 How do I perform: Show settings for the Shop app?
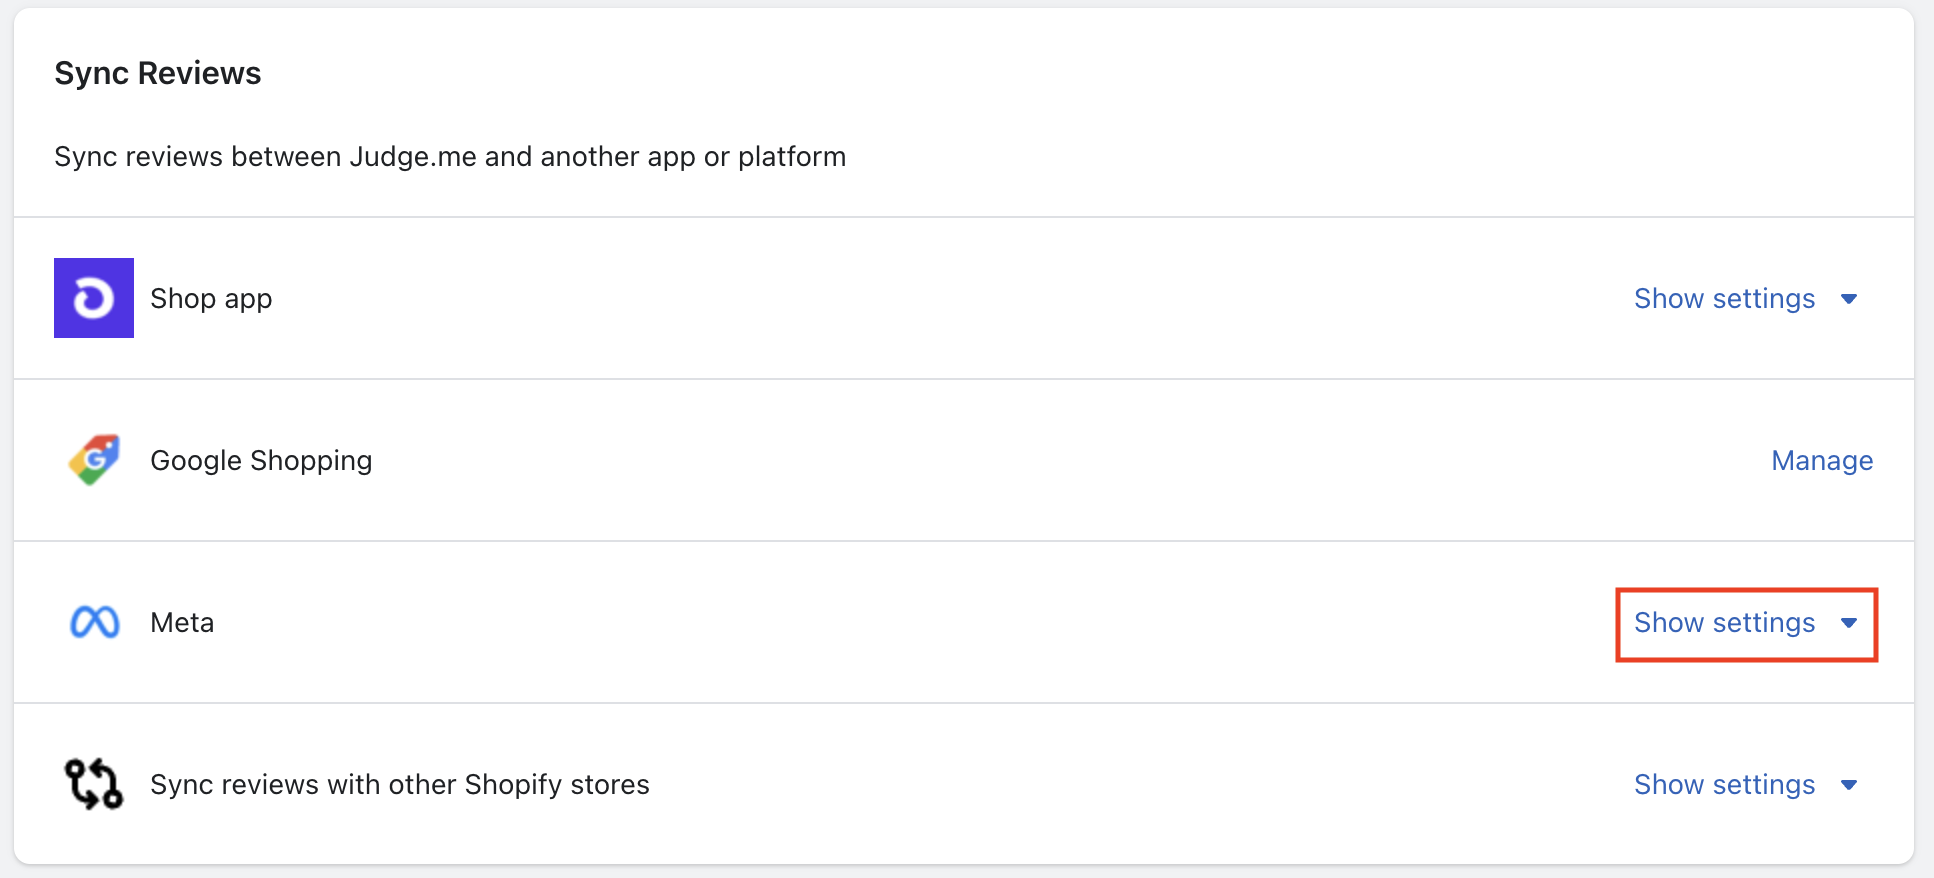coord(1724,299)
